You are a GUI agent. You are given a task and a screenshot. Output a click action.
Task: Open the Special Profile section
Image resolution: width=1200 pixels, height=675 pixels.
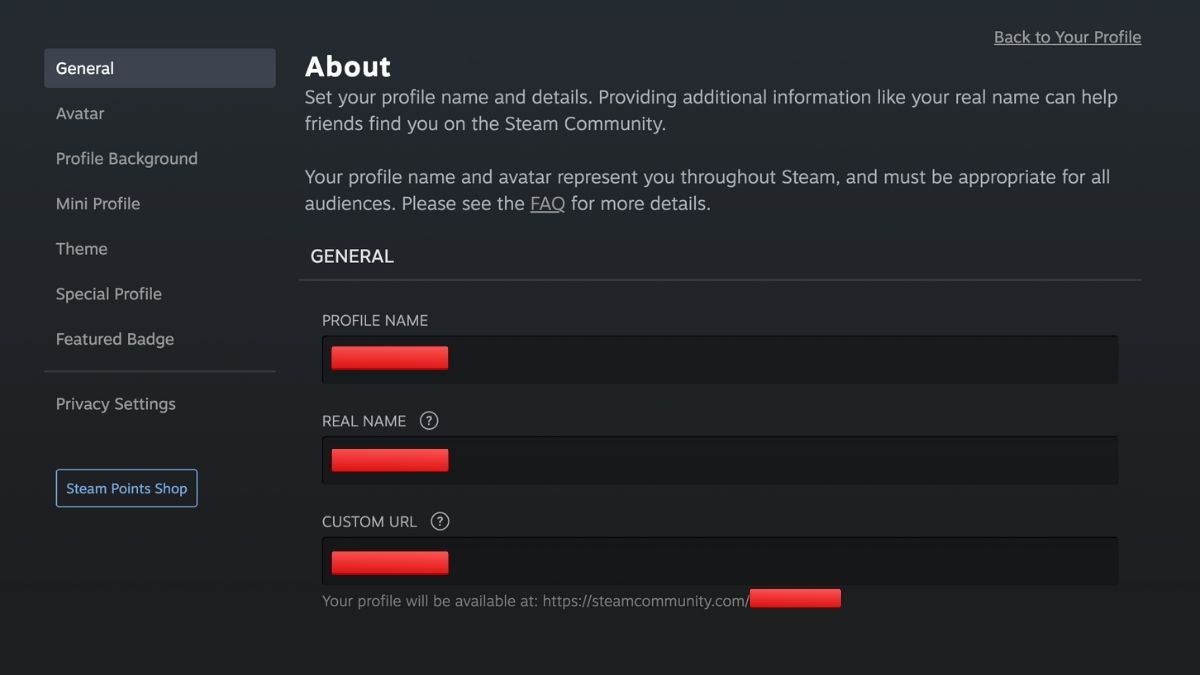(x=109, y=294)
